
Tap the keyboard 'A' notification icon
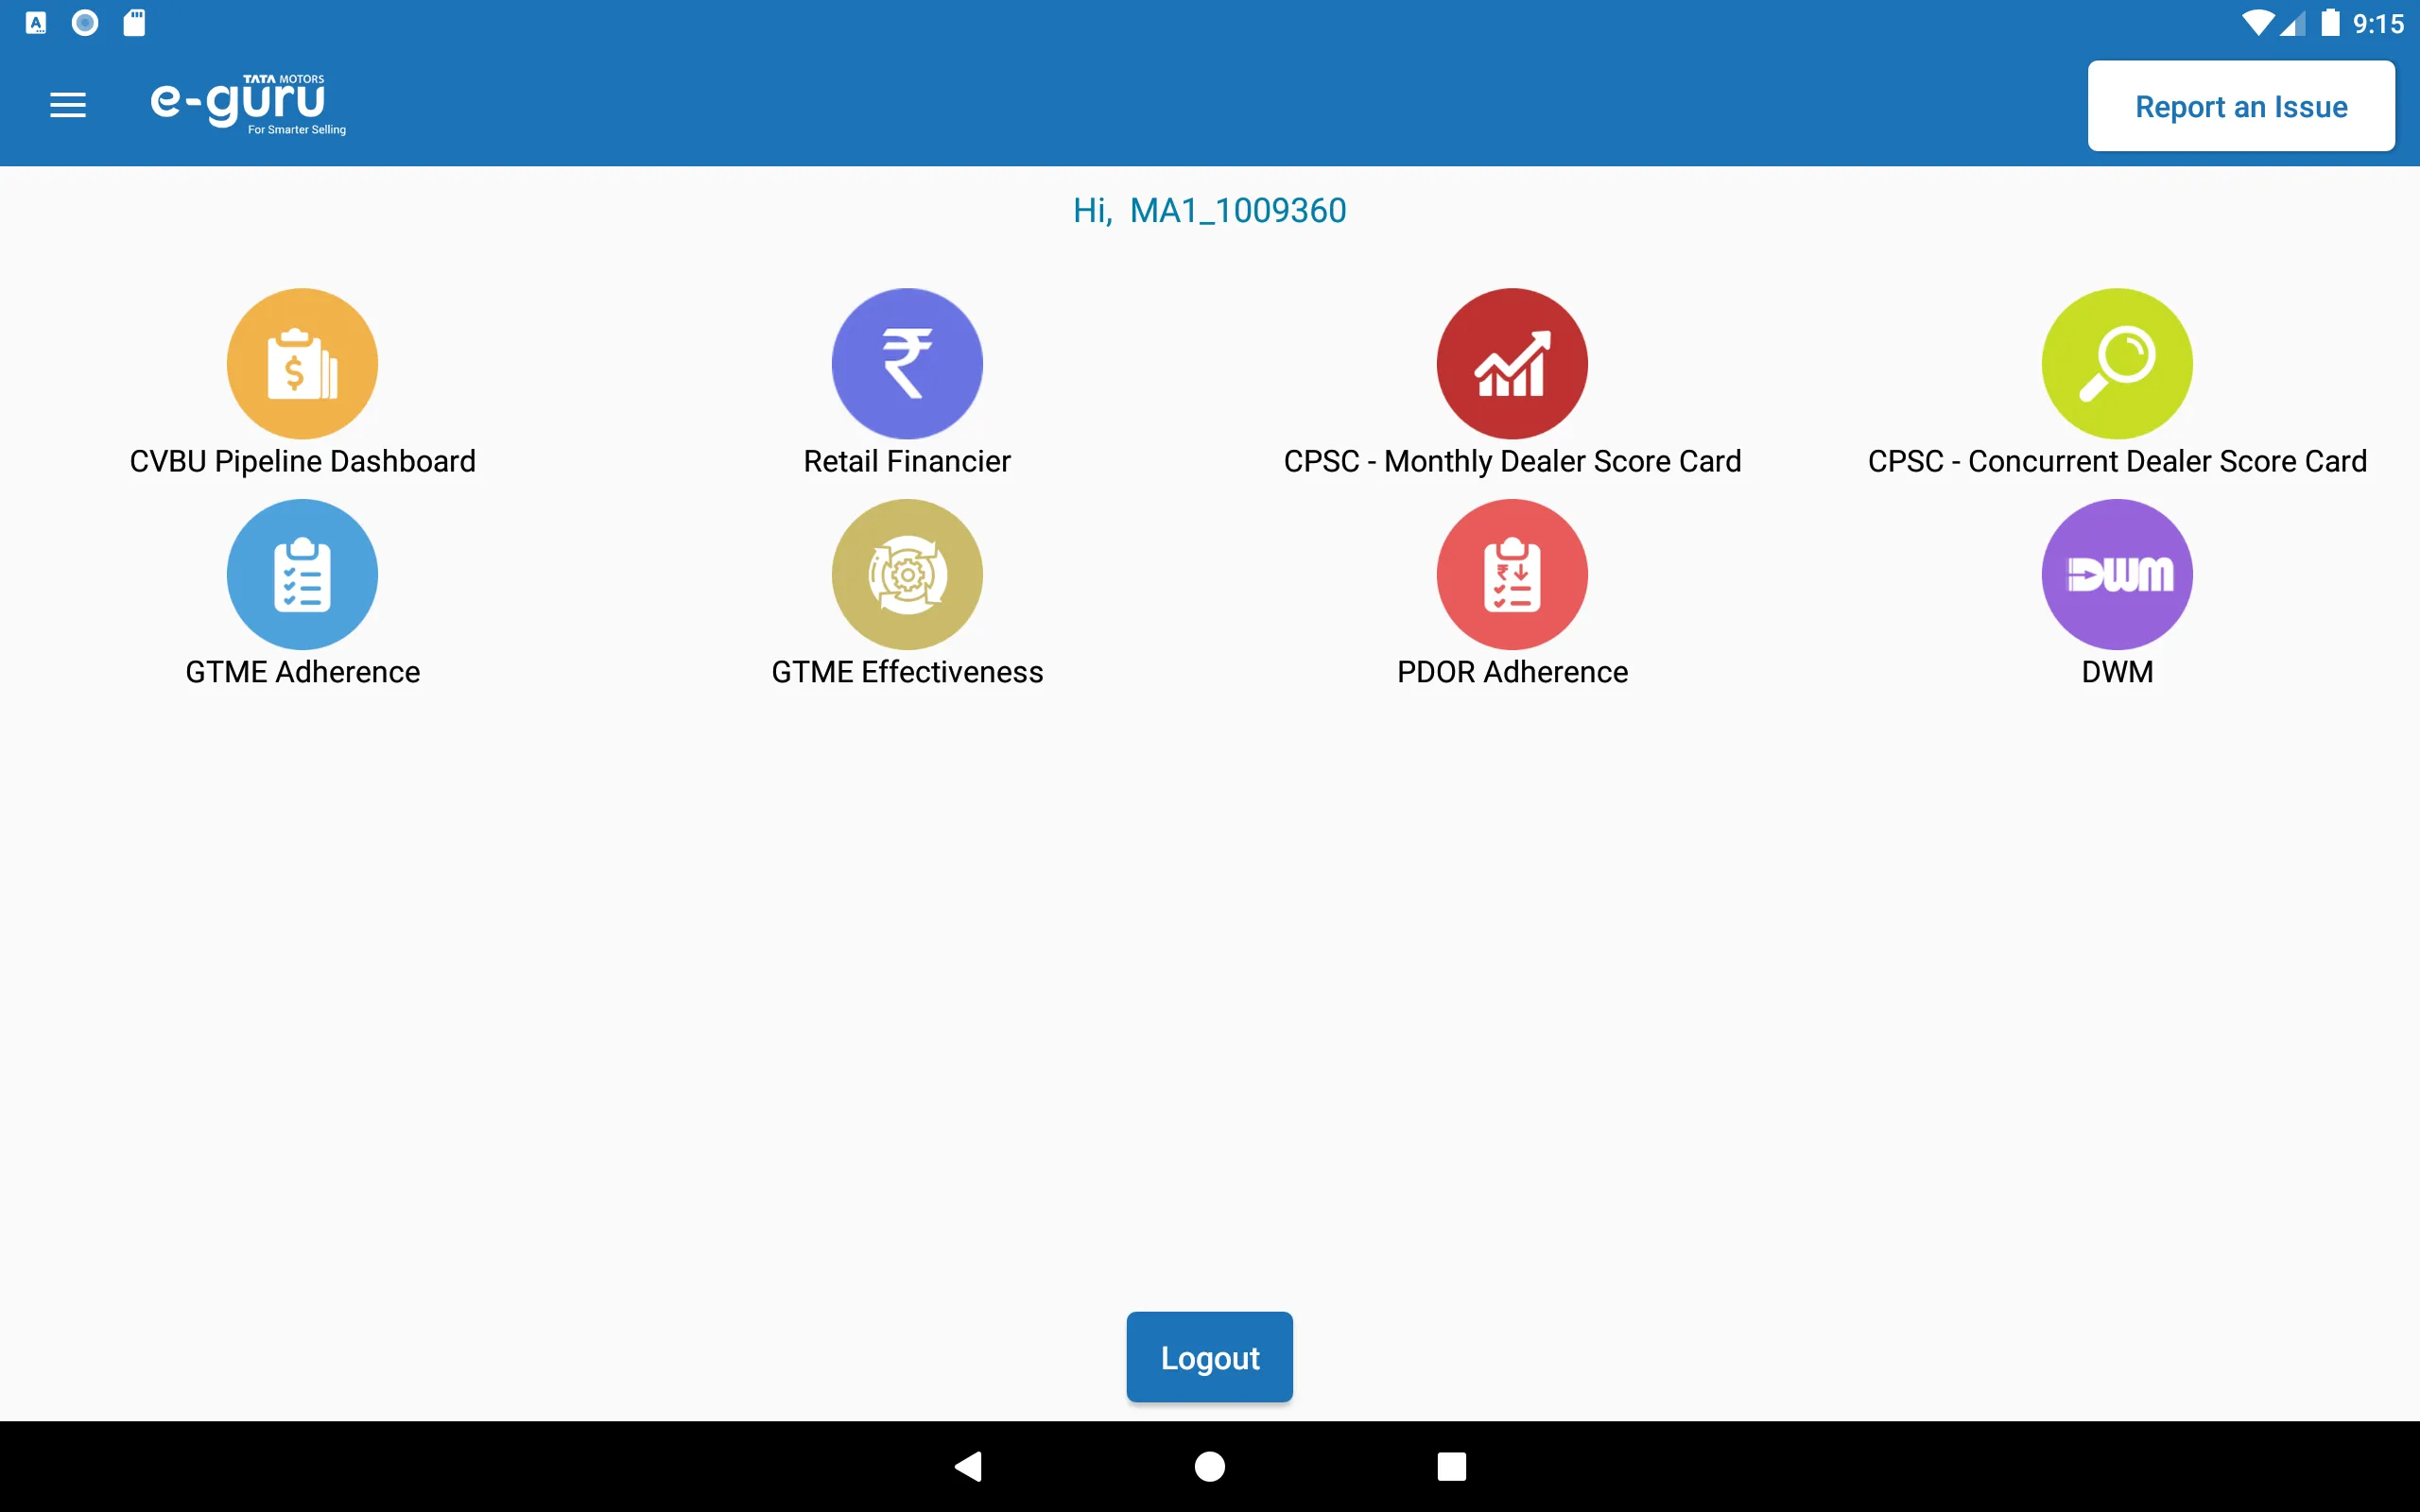point(36,22)
